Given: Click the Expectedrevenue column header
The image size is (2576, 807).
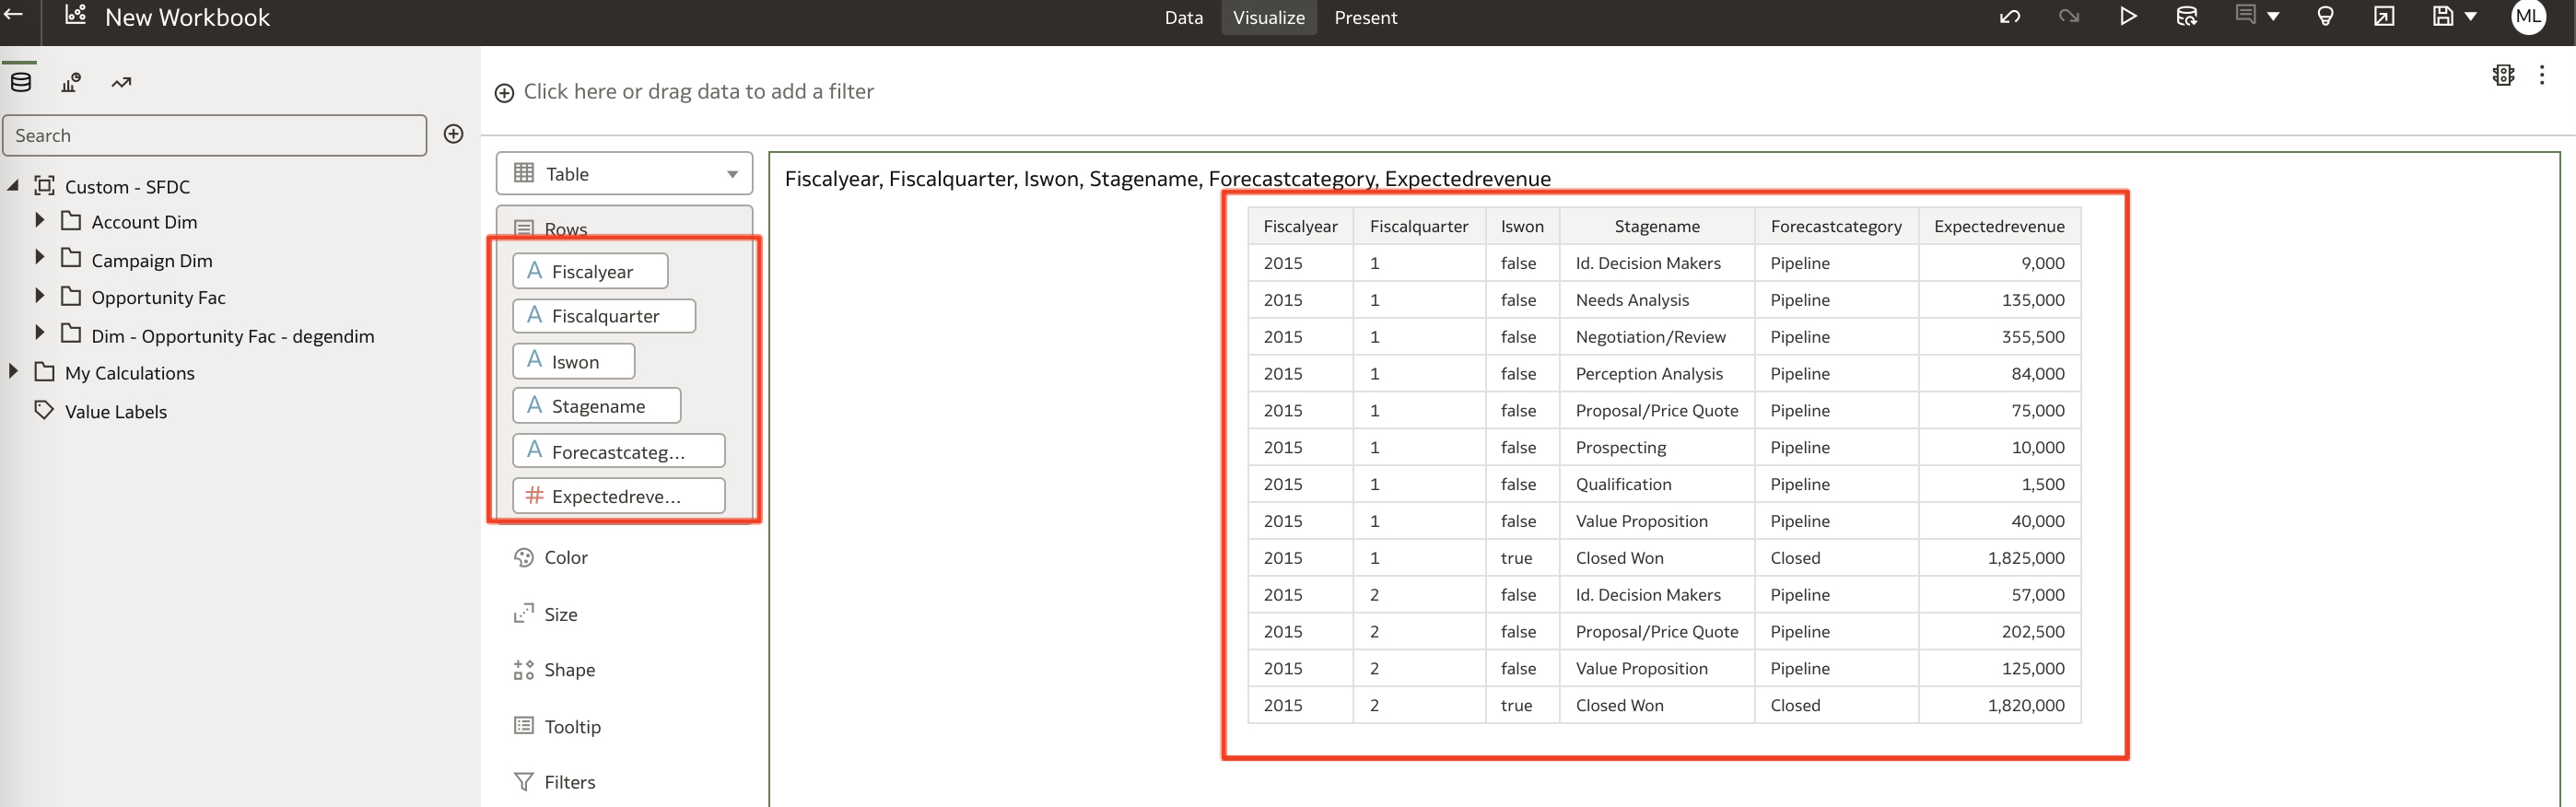Looking at the screenshot, I should [x=1999, y=226].
